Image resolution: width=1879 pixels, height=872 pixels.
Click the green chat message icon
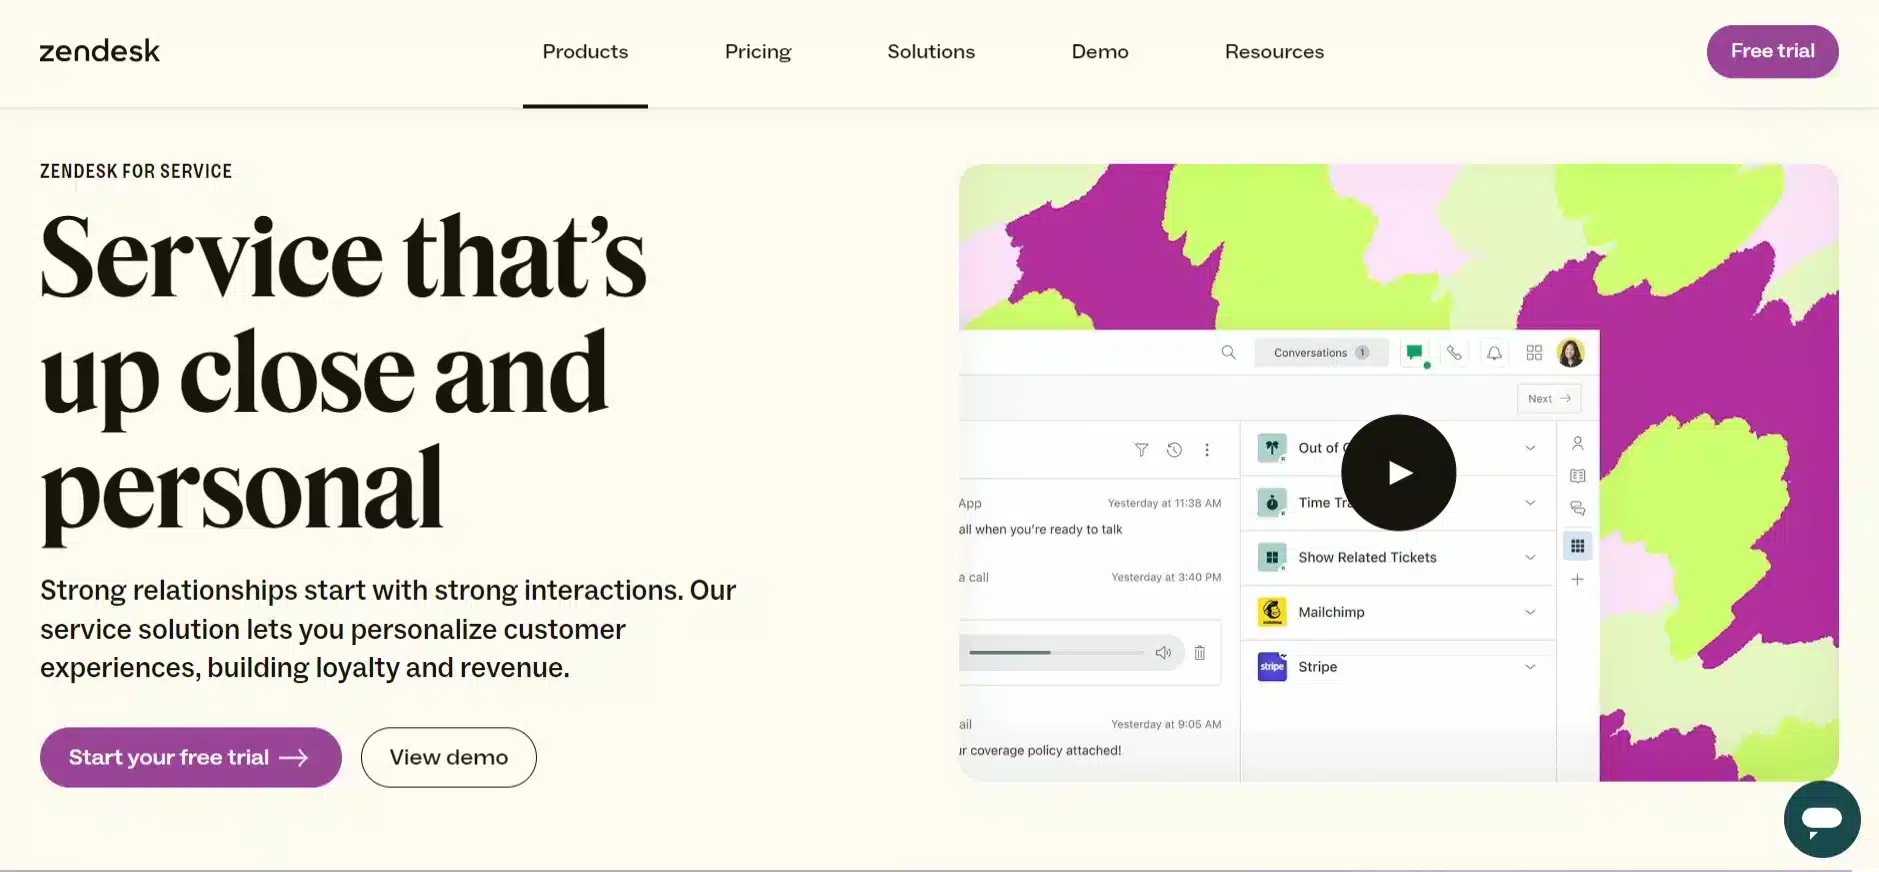(1414, 352)
